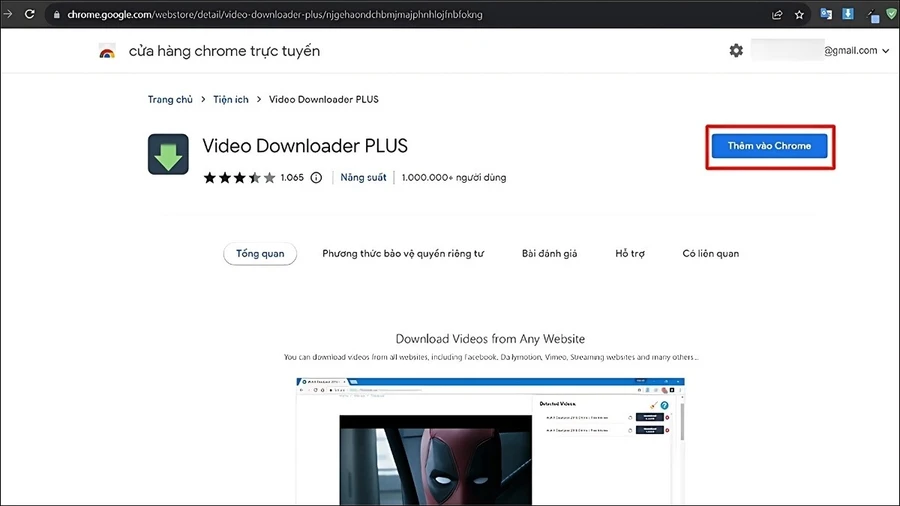Click the Video Downloader PLUS extension icon
The height and width of the screenshot is (506, 900).
tap(168, 154)
